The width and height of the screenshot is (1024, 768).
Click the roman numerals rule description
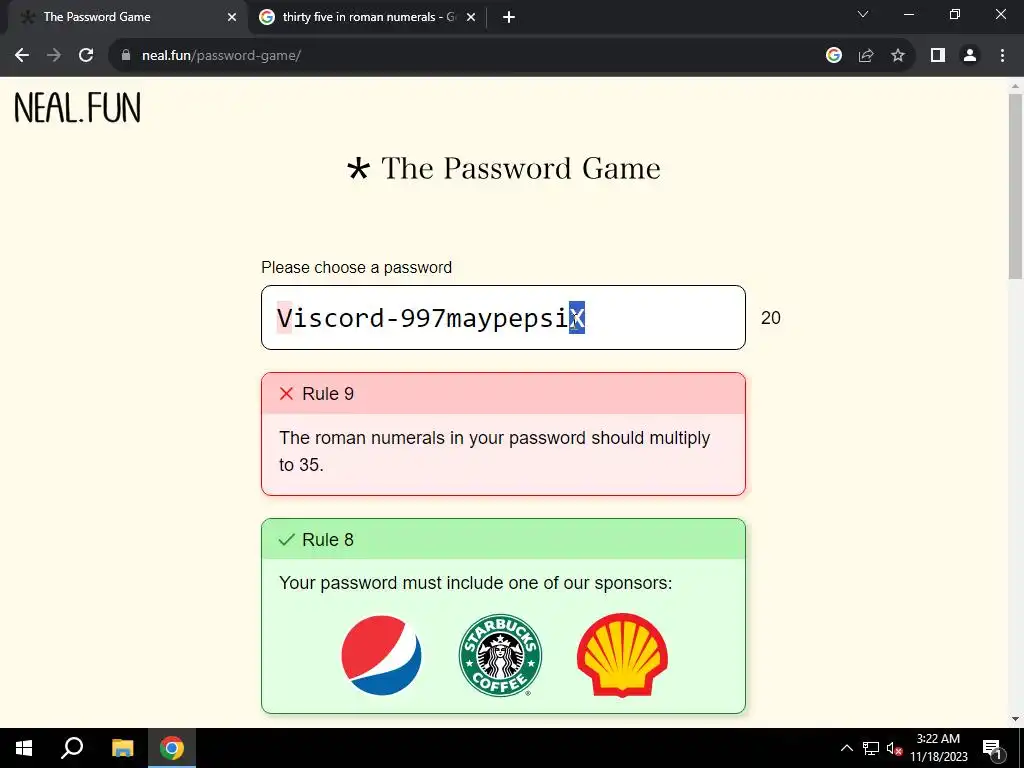pyautogui.click(x=494, y=451)
